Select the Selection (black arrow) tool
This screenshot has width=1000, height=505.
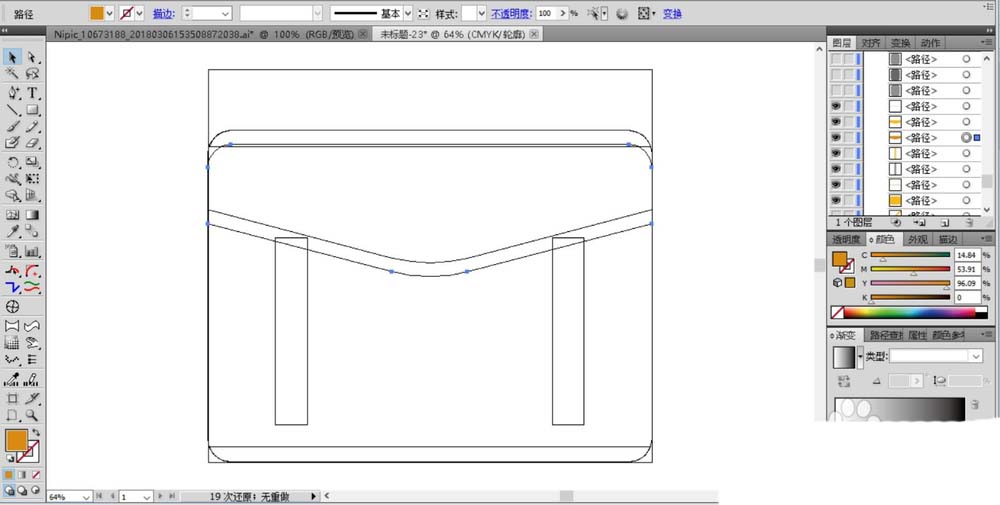coord(12,57)
